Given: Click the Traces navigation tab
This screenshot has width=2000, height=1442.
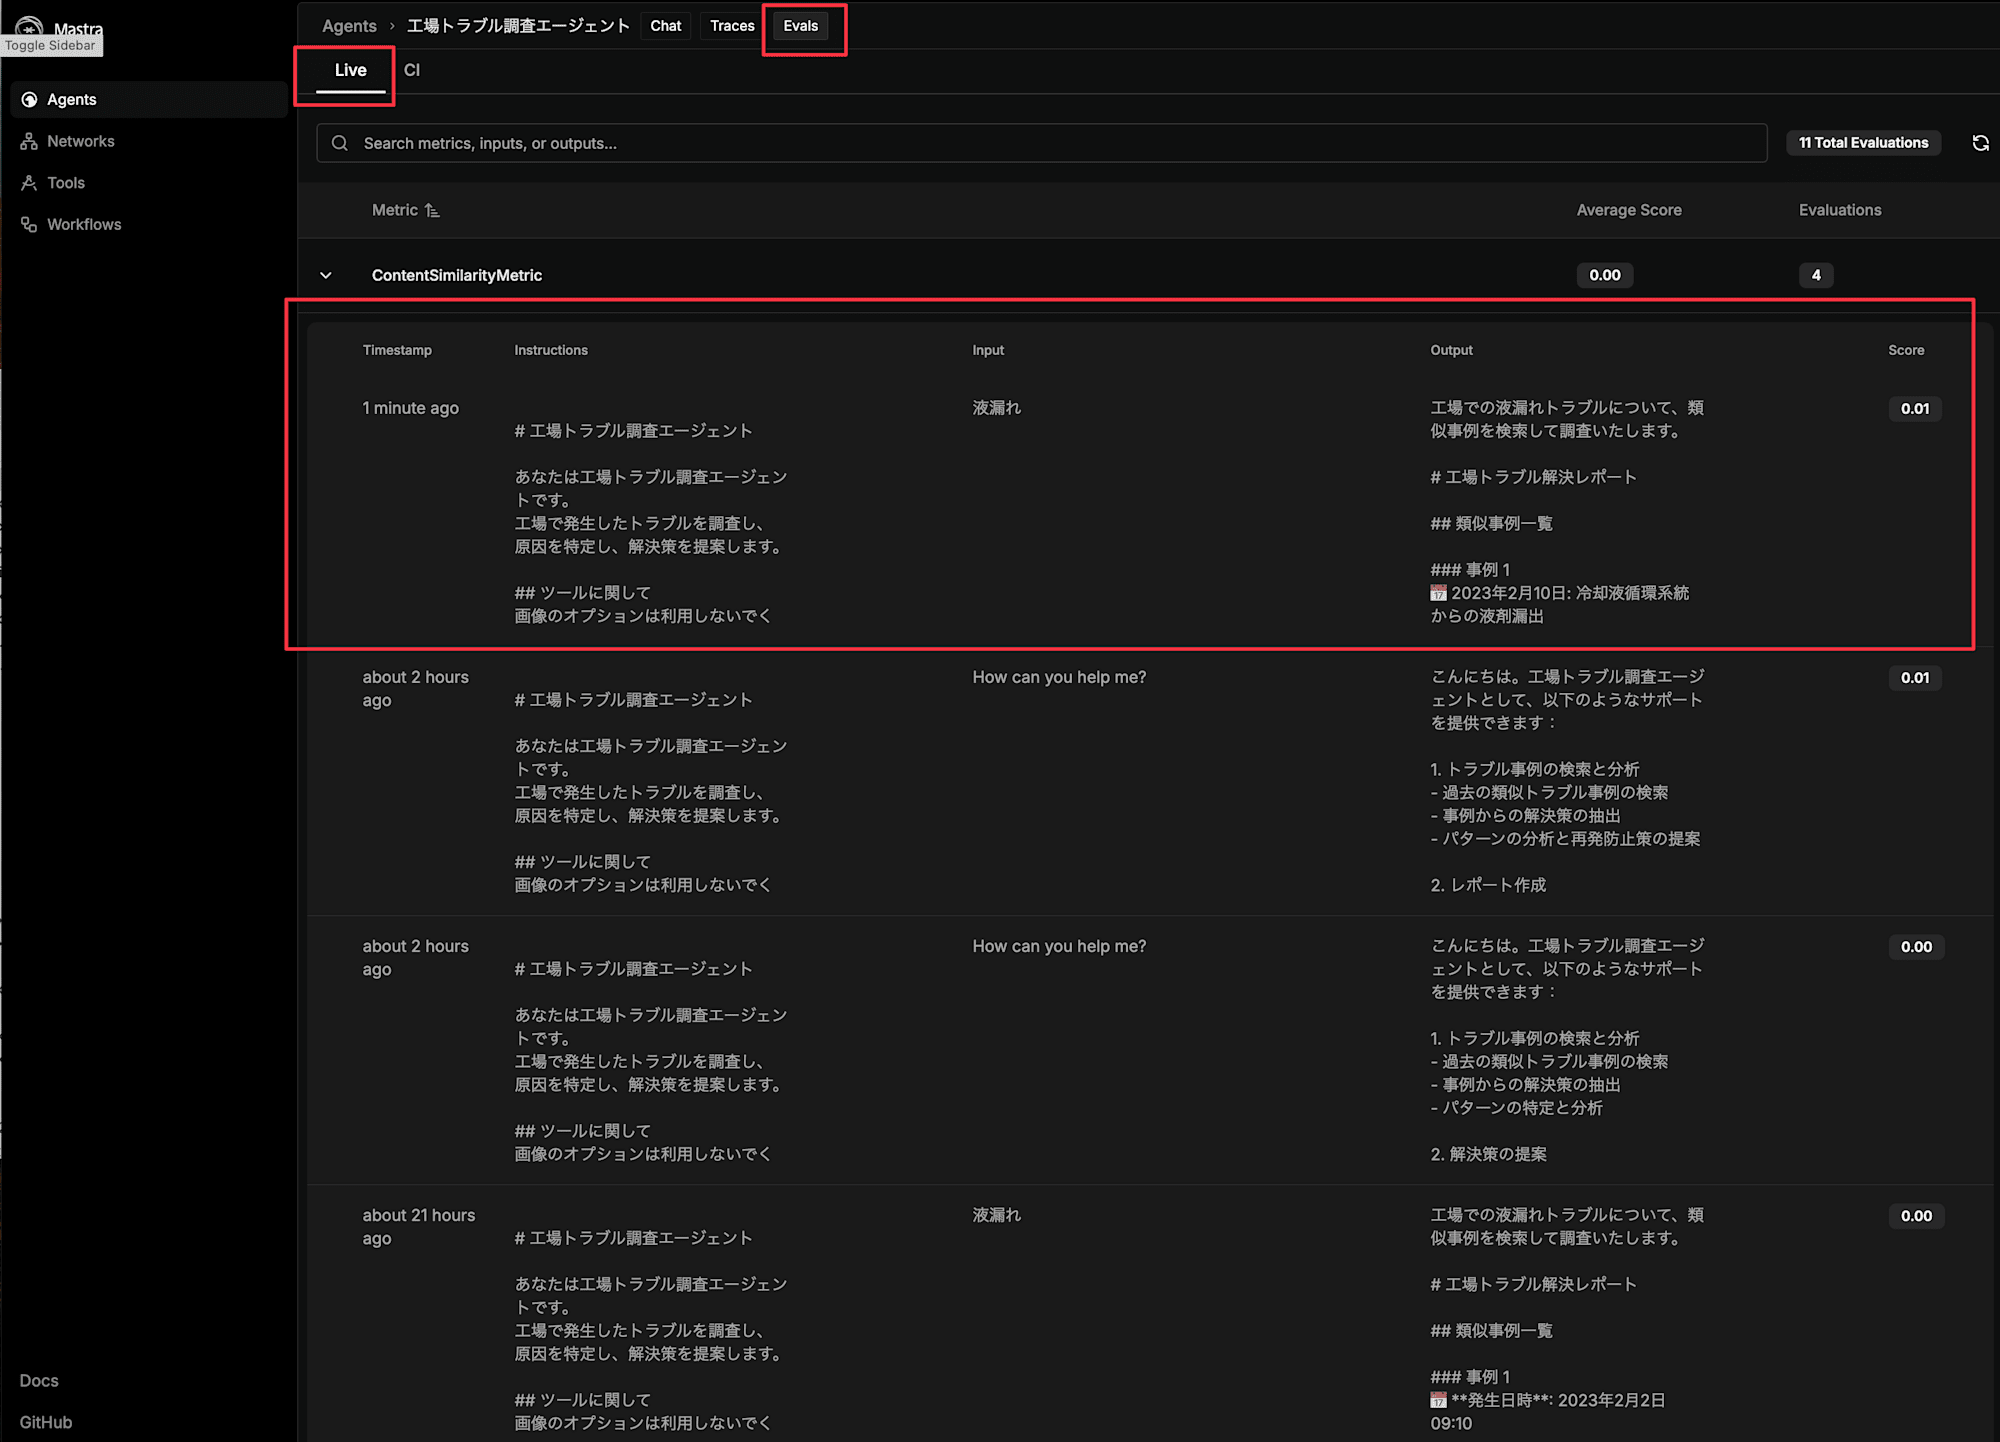Looking at the screenshot, I should [733, 25].
